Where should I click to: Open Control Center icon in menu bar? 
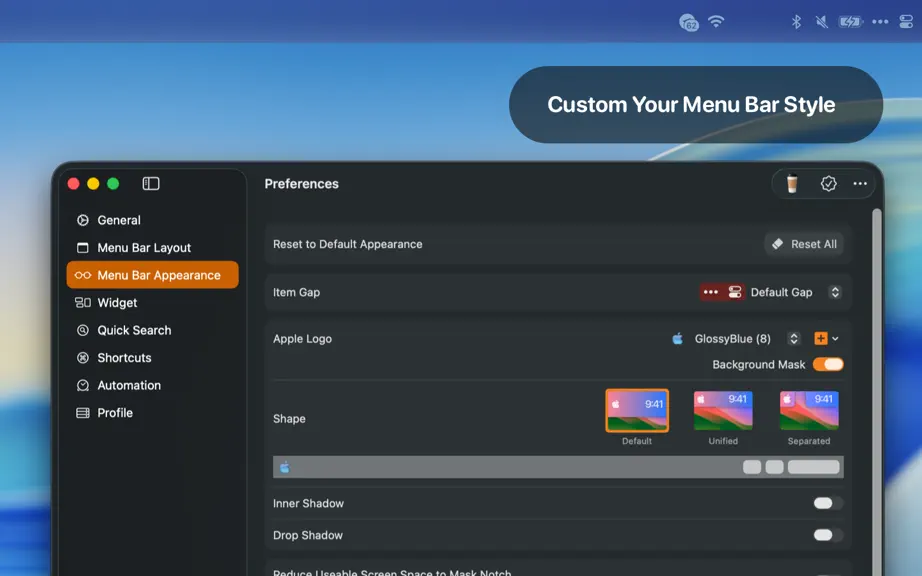click(x=906, y=22)
